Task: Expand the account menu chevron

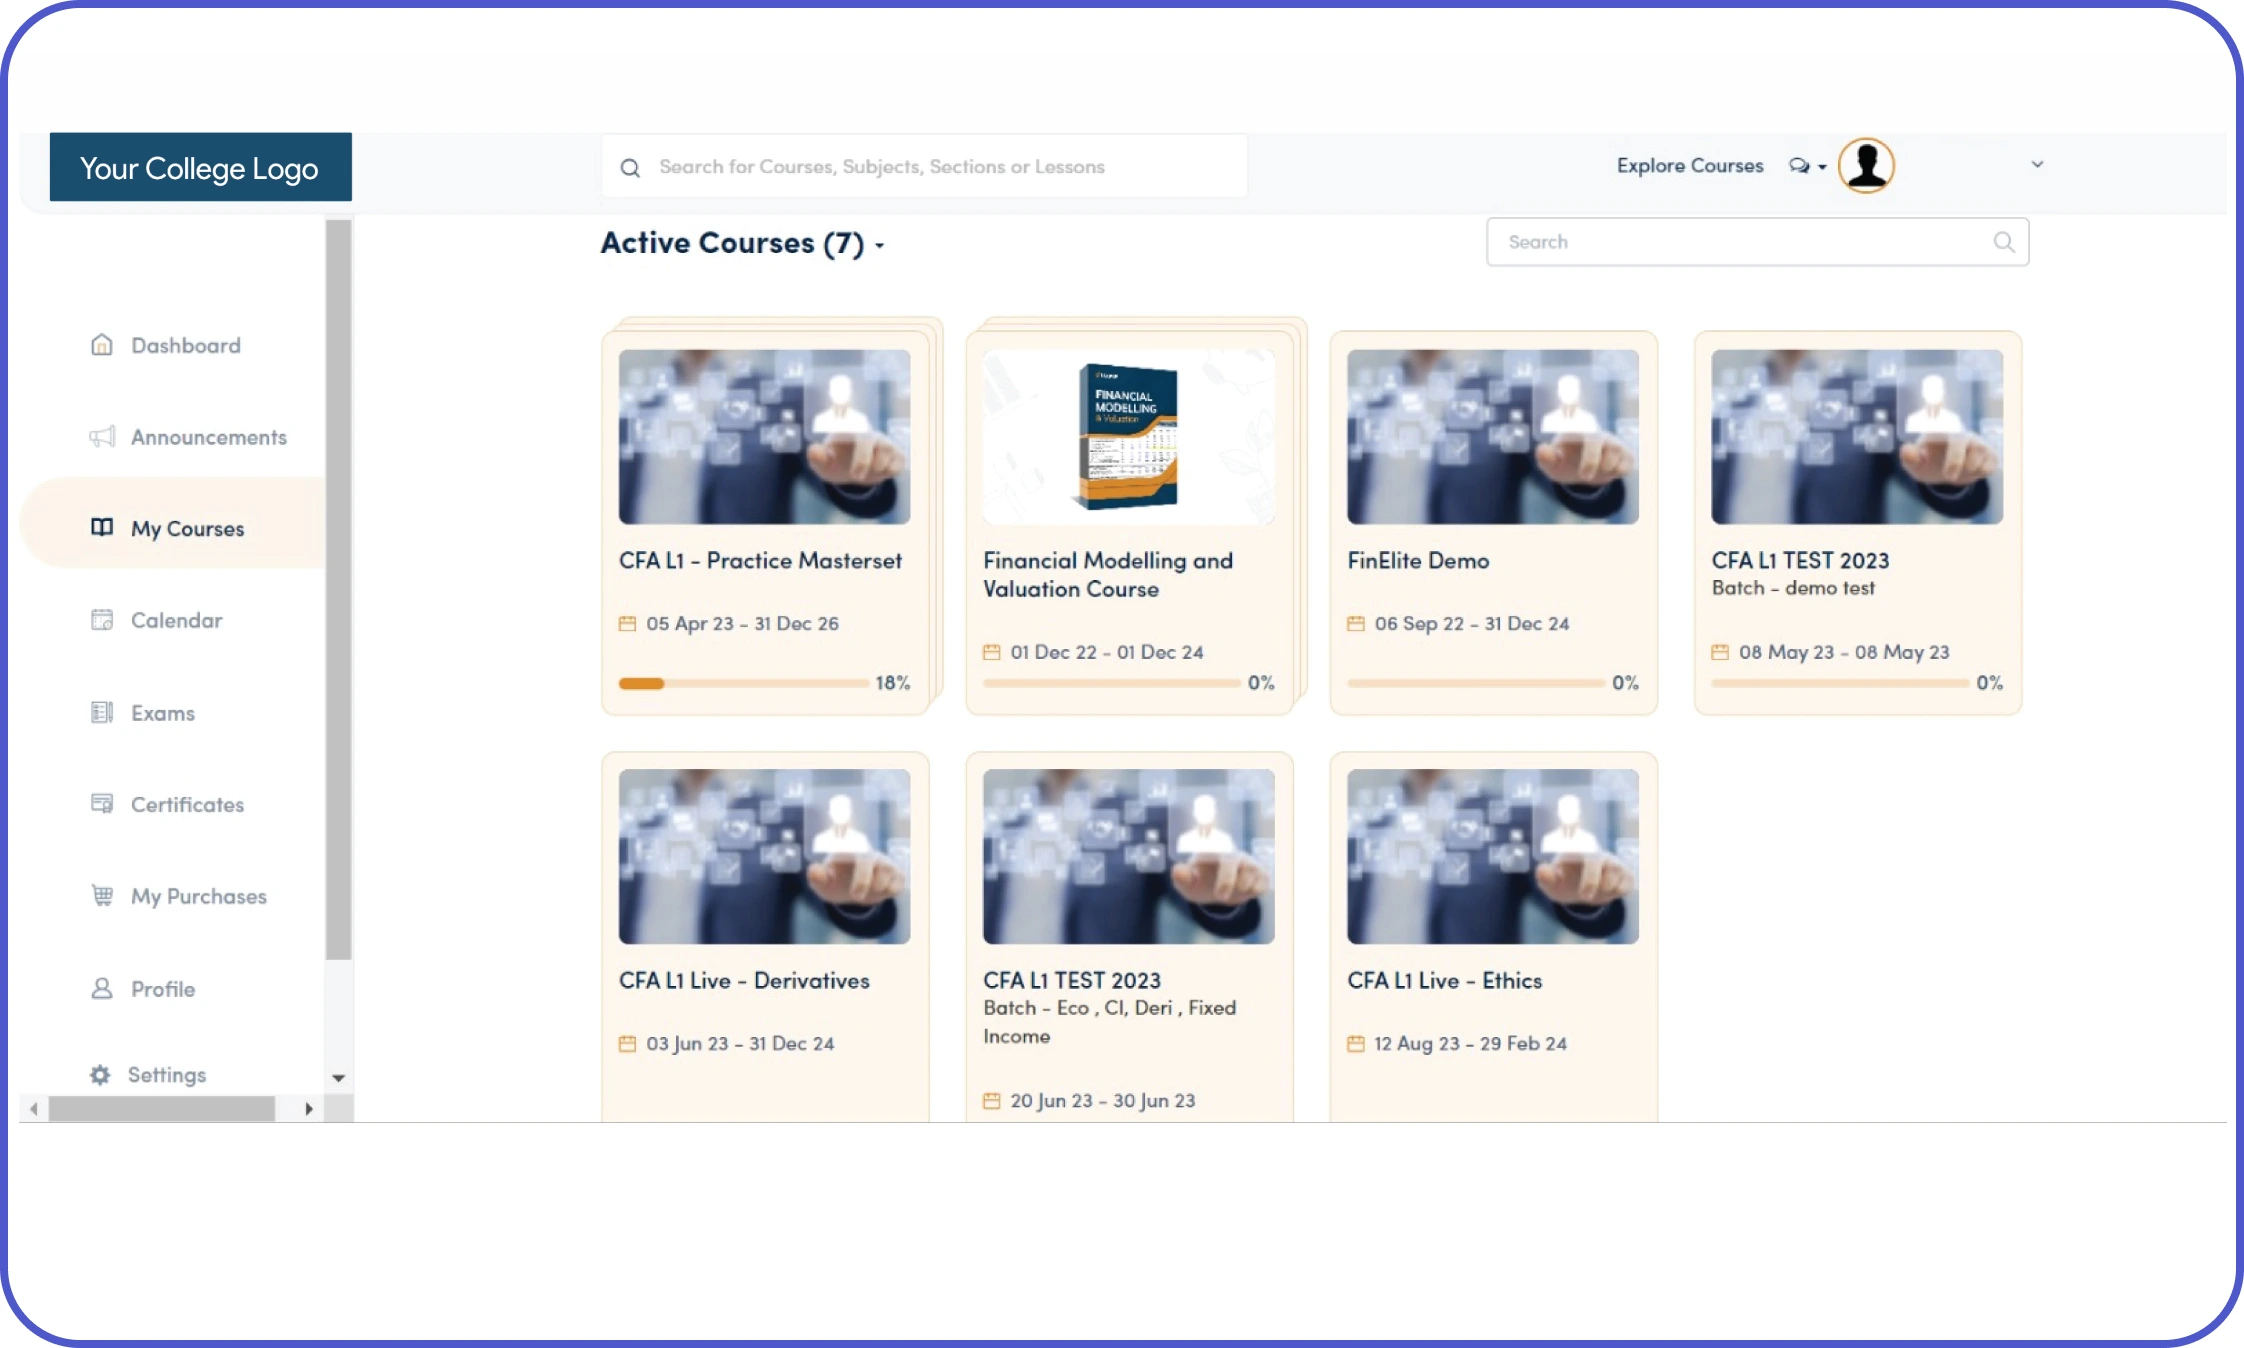Action: pyautogui.click(x=2037, y=165)
